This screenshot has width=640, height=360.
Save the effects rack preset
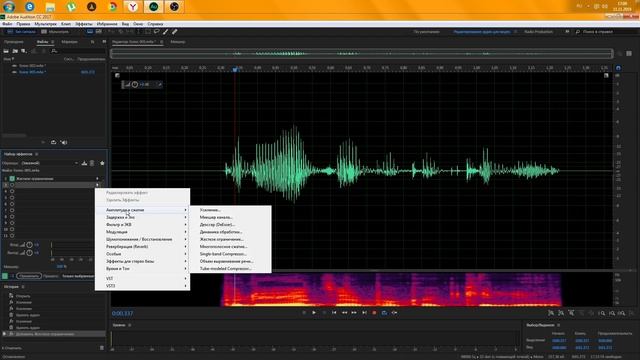tap(84, 163)
